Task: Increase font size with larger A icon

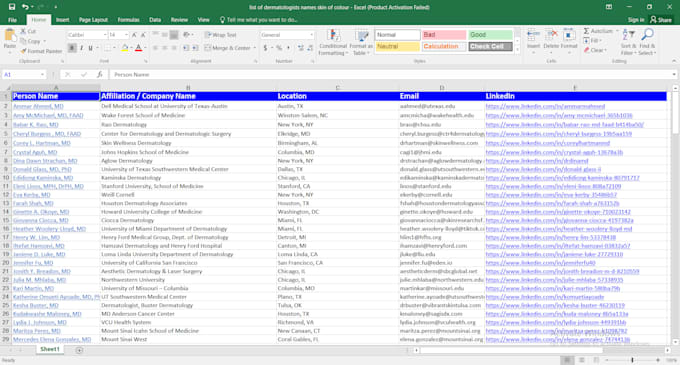Action: point(134,35)
